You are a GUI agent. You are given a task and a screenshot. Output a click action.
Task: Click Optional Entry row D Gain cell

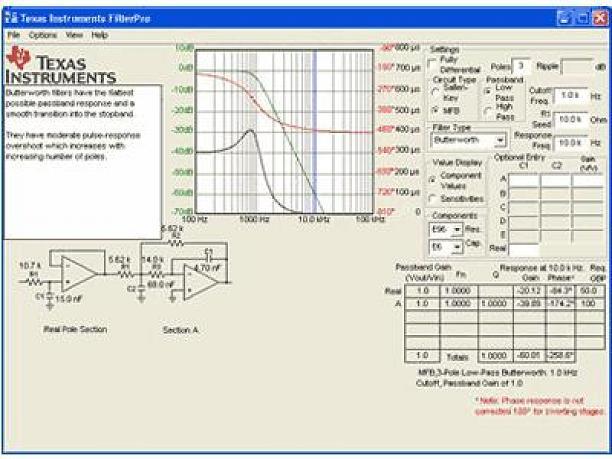587,221
